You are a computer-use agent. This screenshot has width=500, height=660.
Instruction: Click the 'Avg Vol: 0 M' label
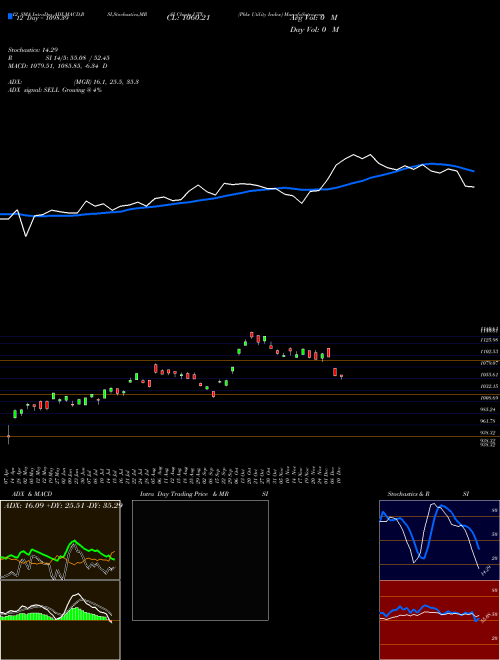pos(314,18)
